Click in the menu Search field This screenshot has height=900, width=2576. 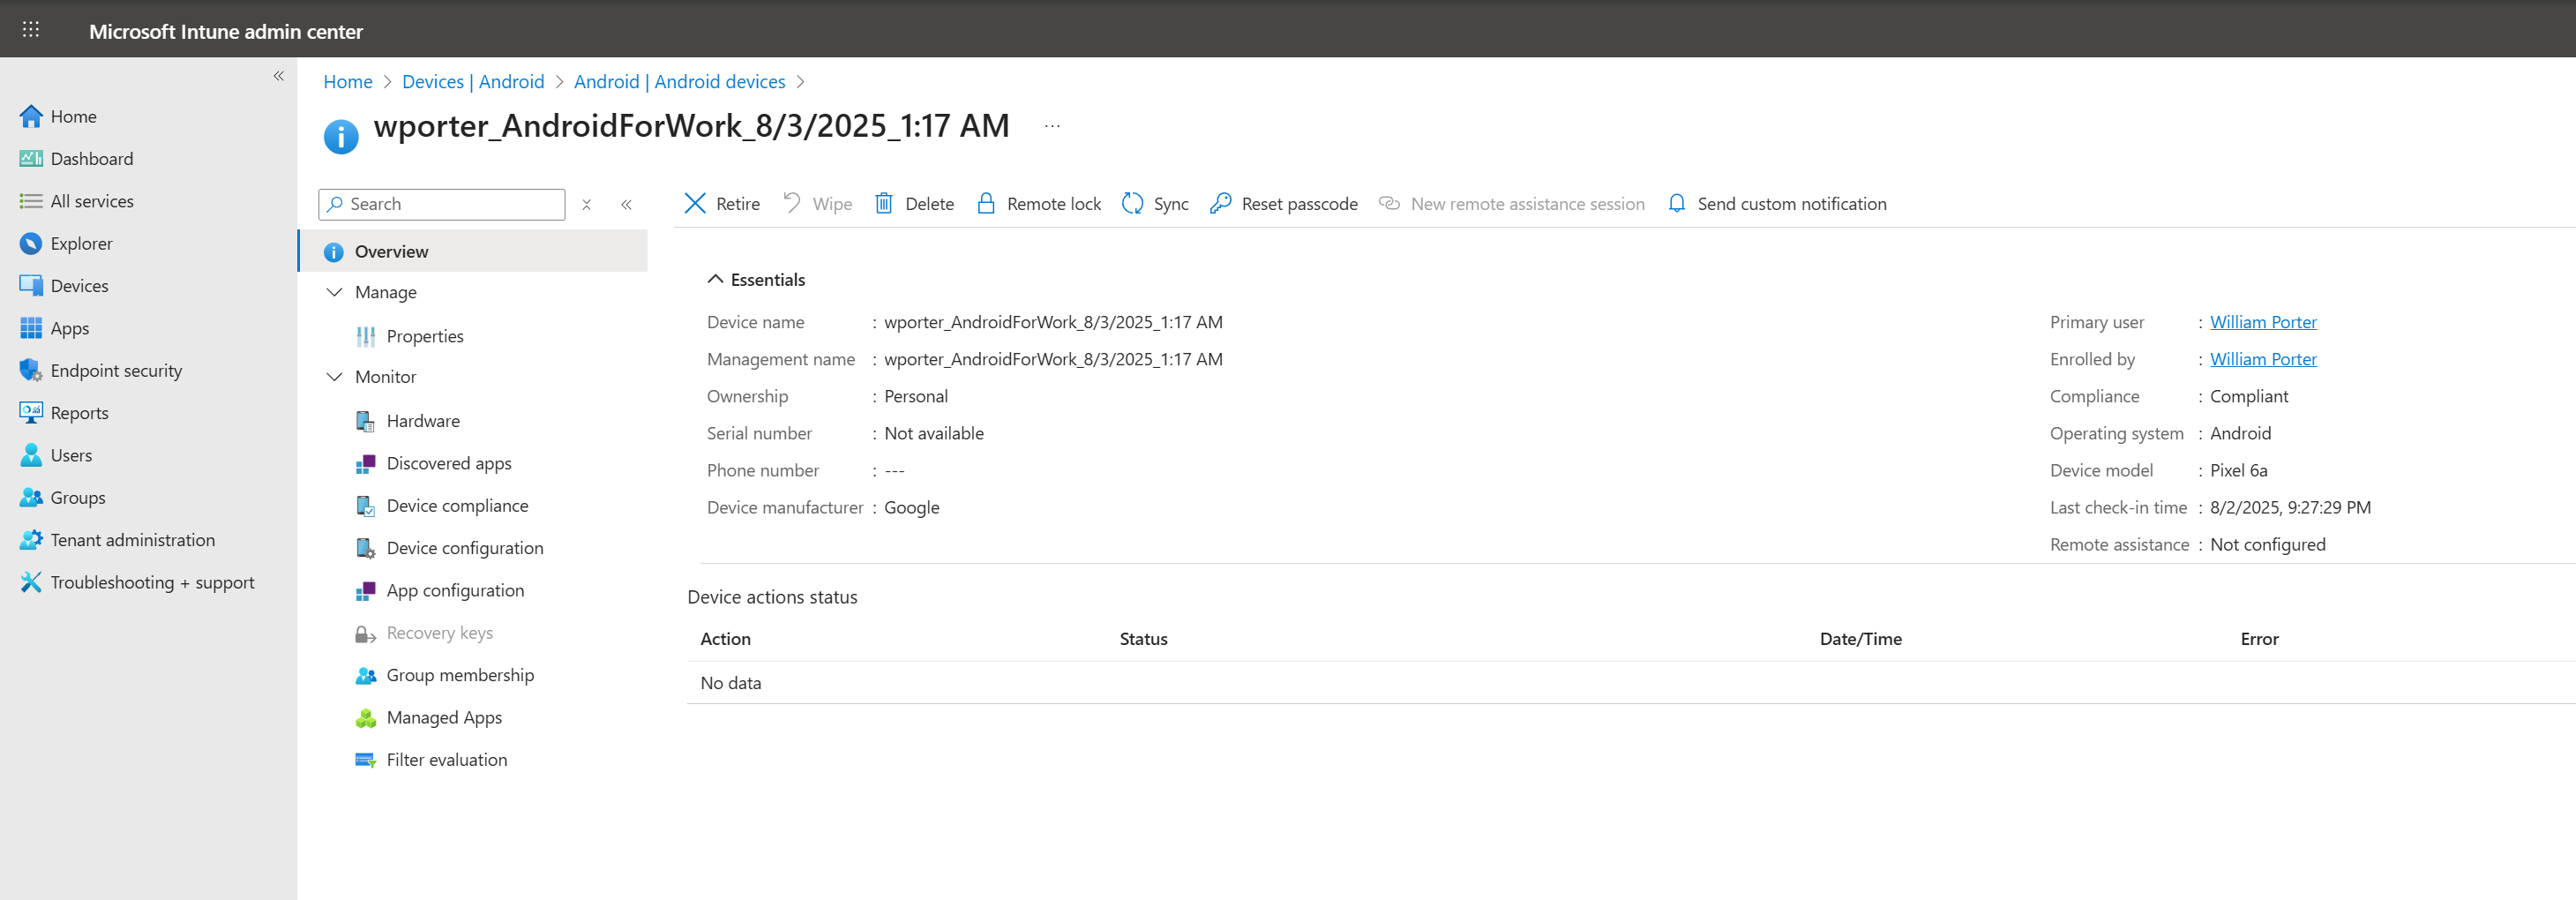[x=442, y=204]
